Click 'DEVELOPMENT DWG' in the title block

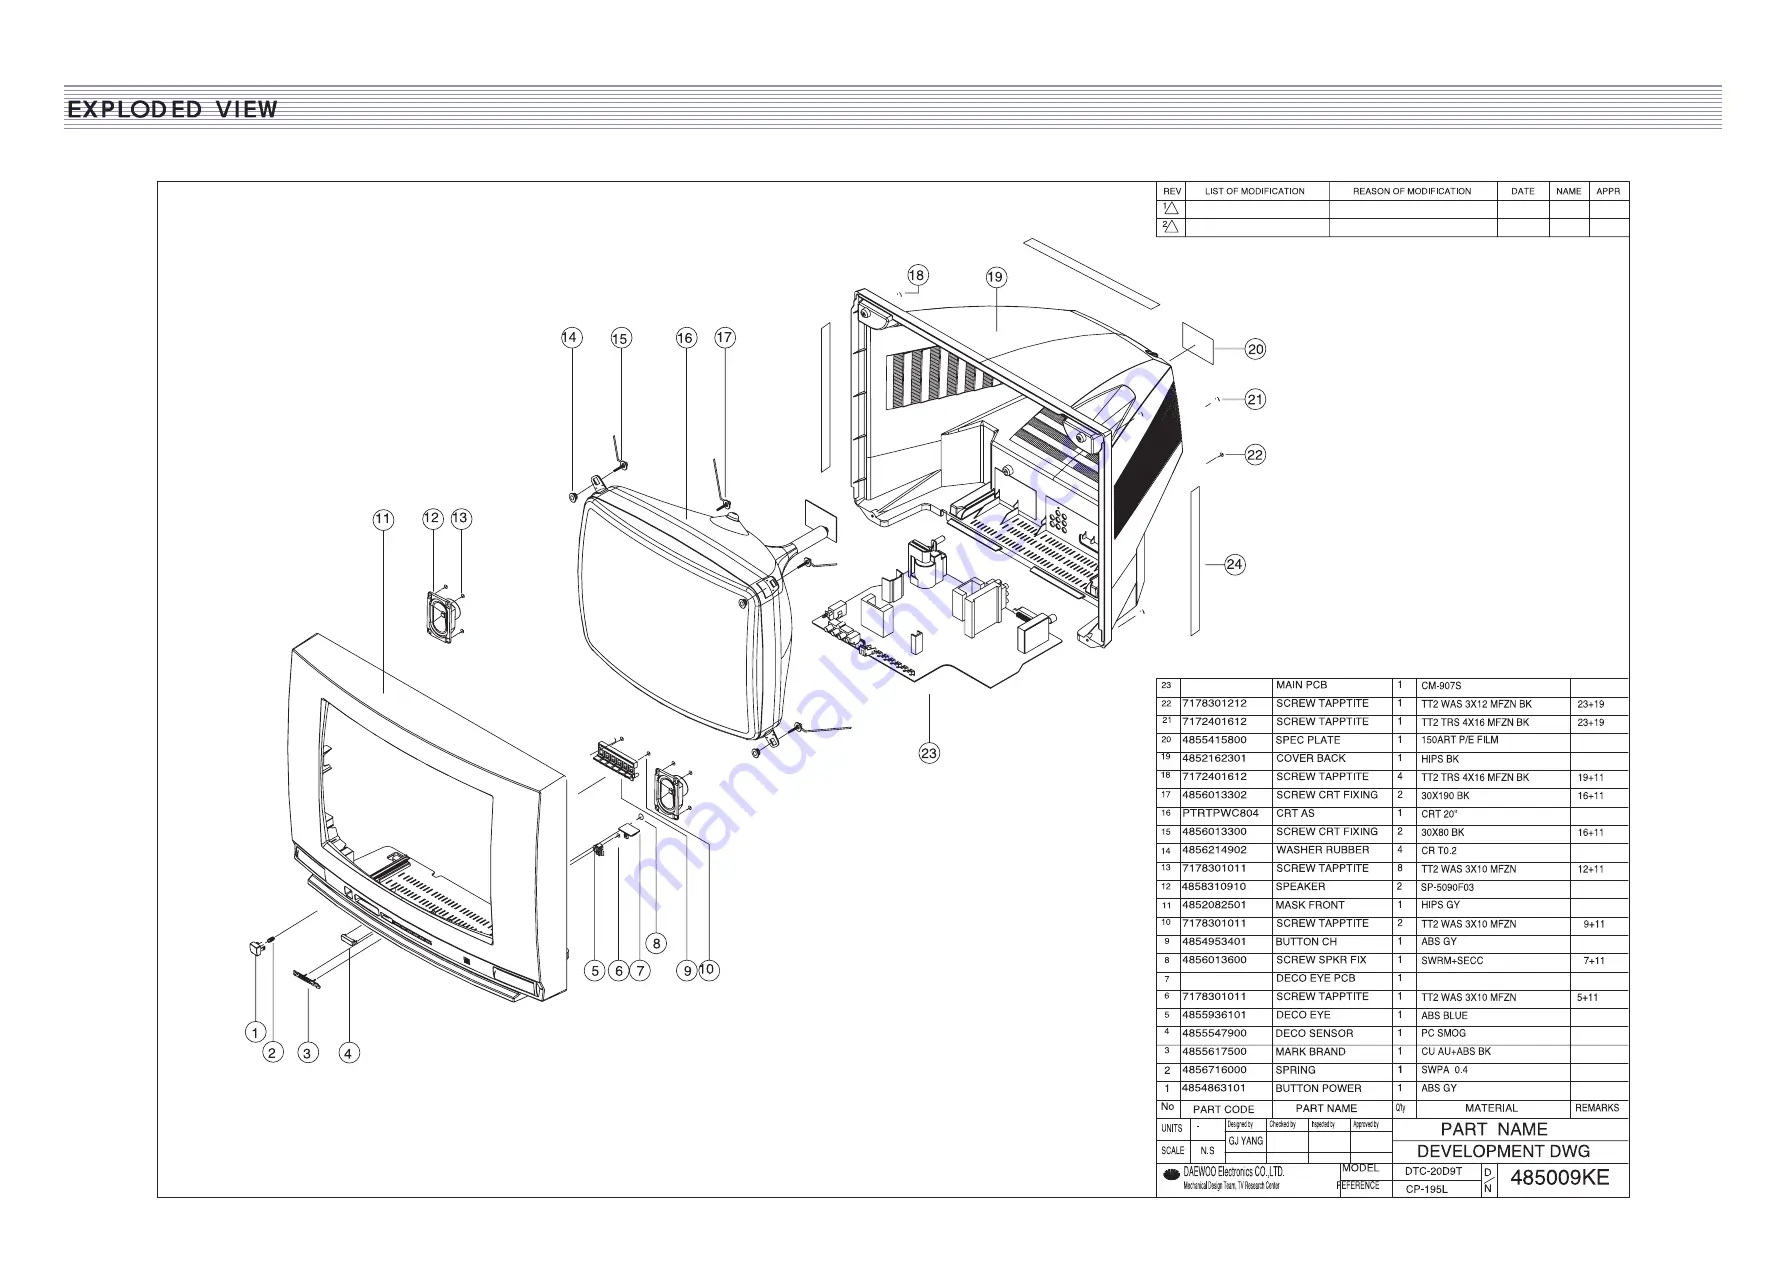tap(1503, 1151)
